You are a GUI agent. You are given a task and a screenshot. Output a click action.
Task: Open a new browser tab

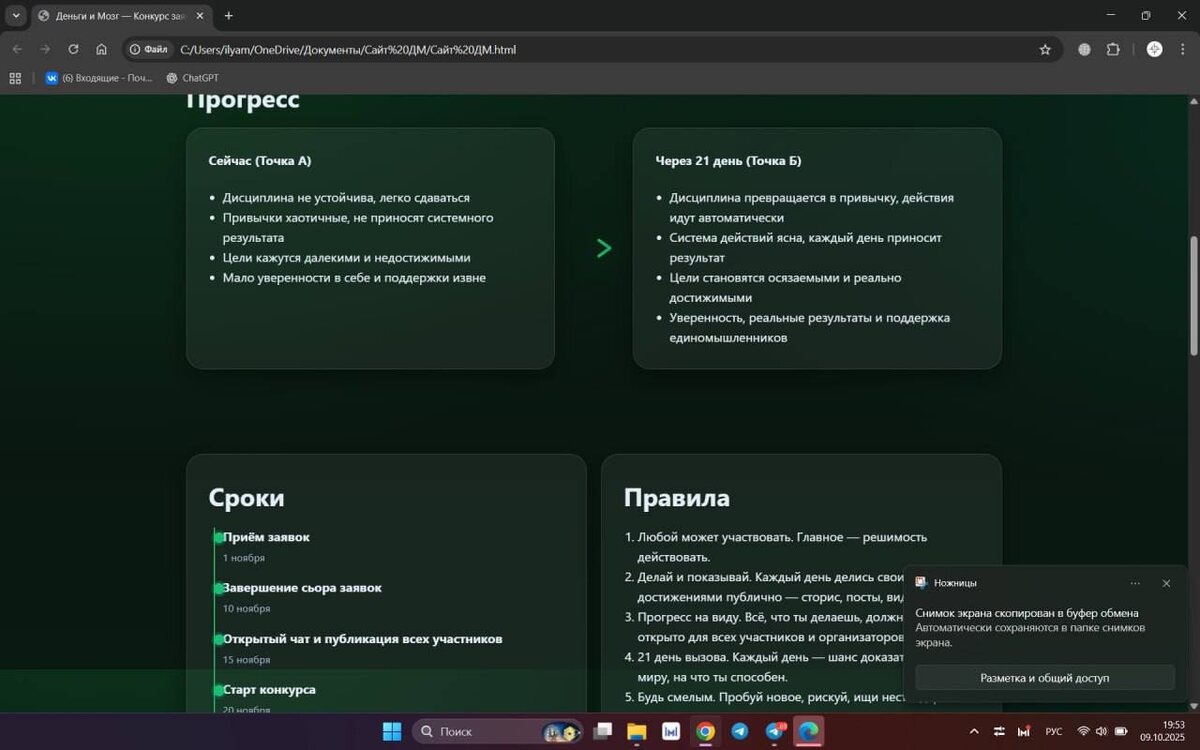tap(229, 16)
